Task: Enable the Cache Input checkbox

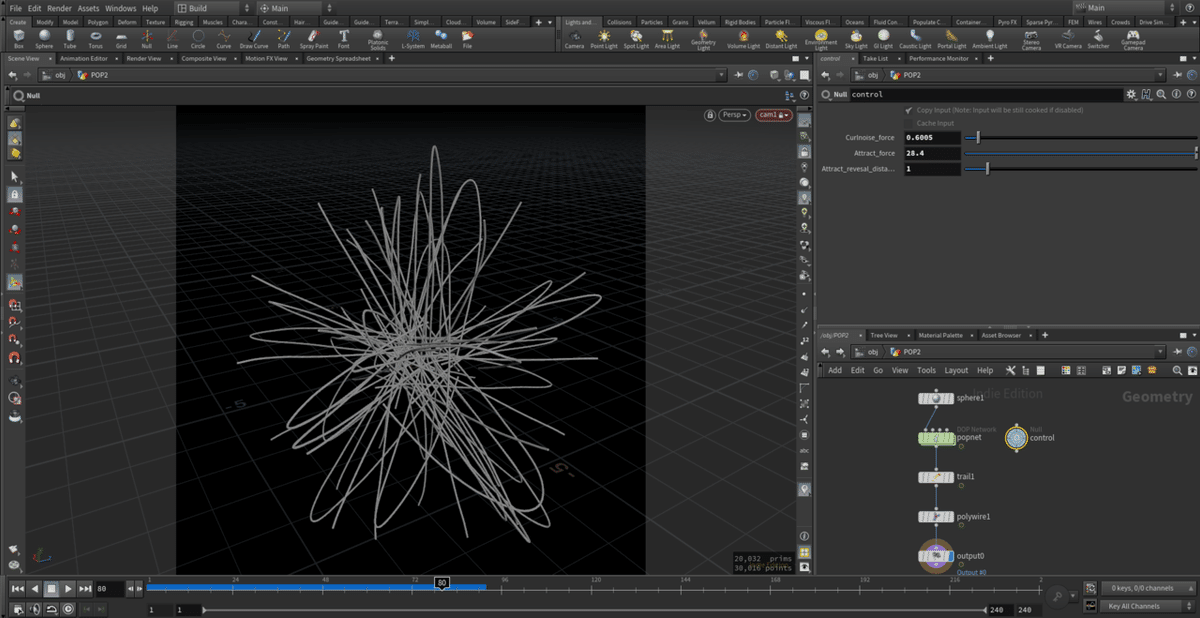Action: point(908,123)
